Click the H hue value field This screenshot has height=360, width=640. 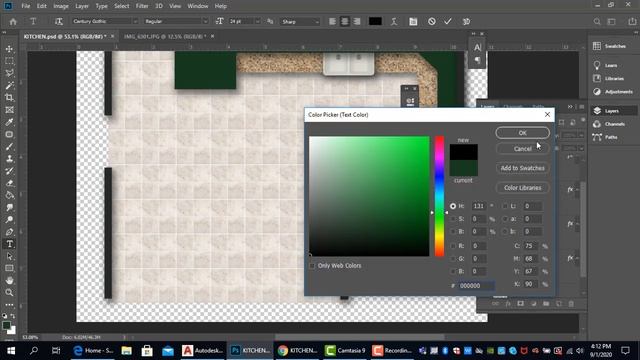click(479, 206)
